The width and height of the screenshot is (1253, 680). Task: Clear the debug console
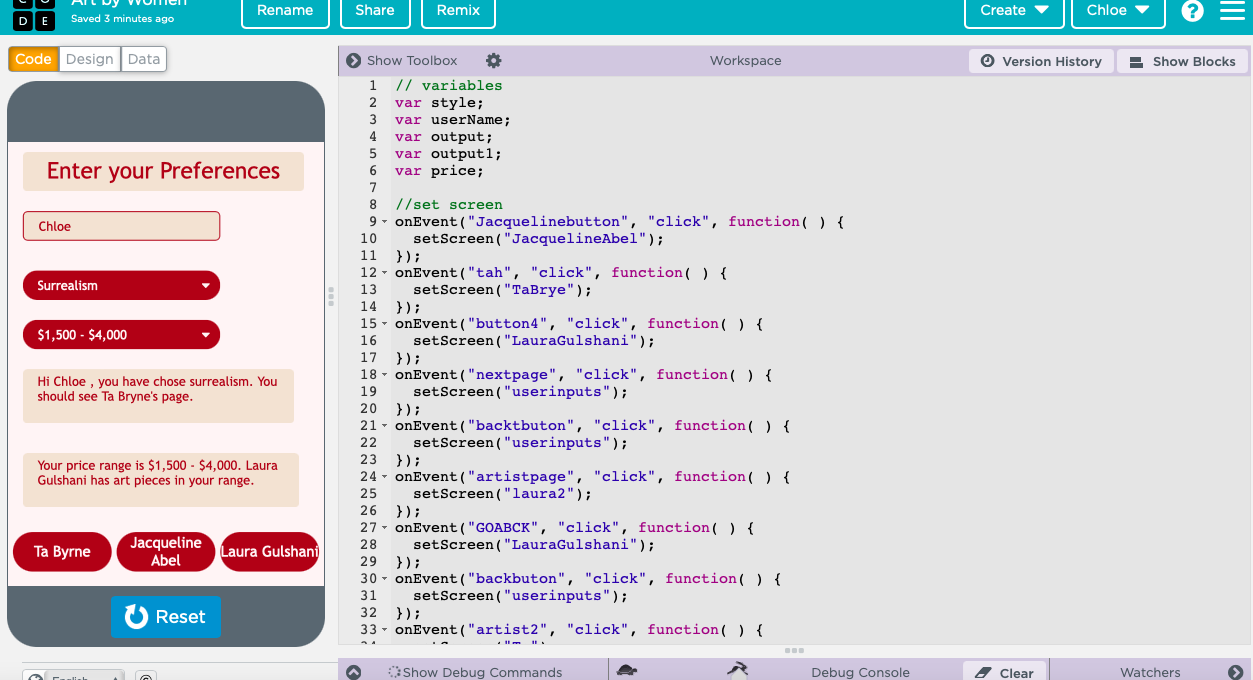point(1004,672)
